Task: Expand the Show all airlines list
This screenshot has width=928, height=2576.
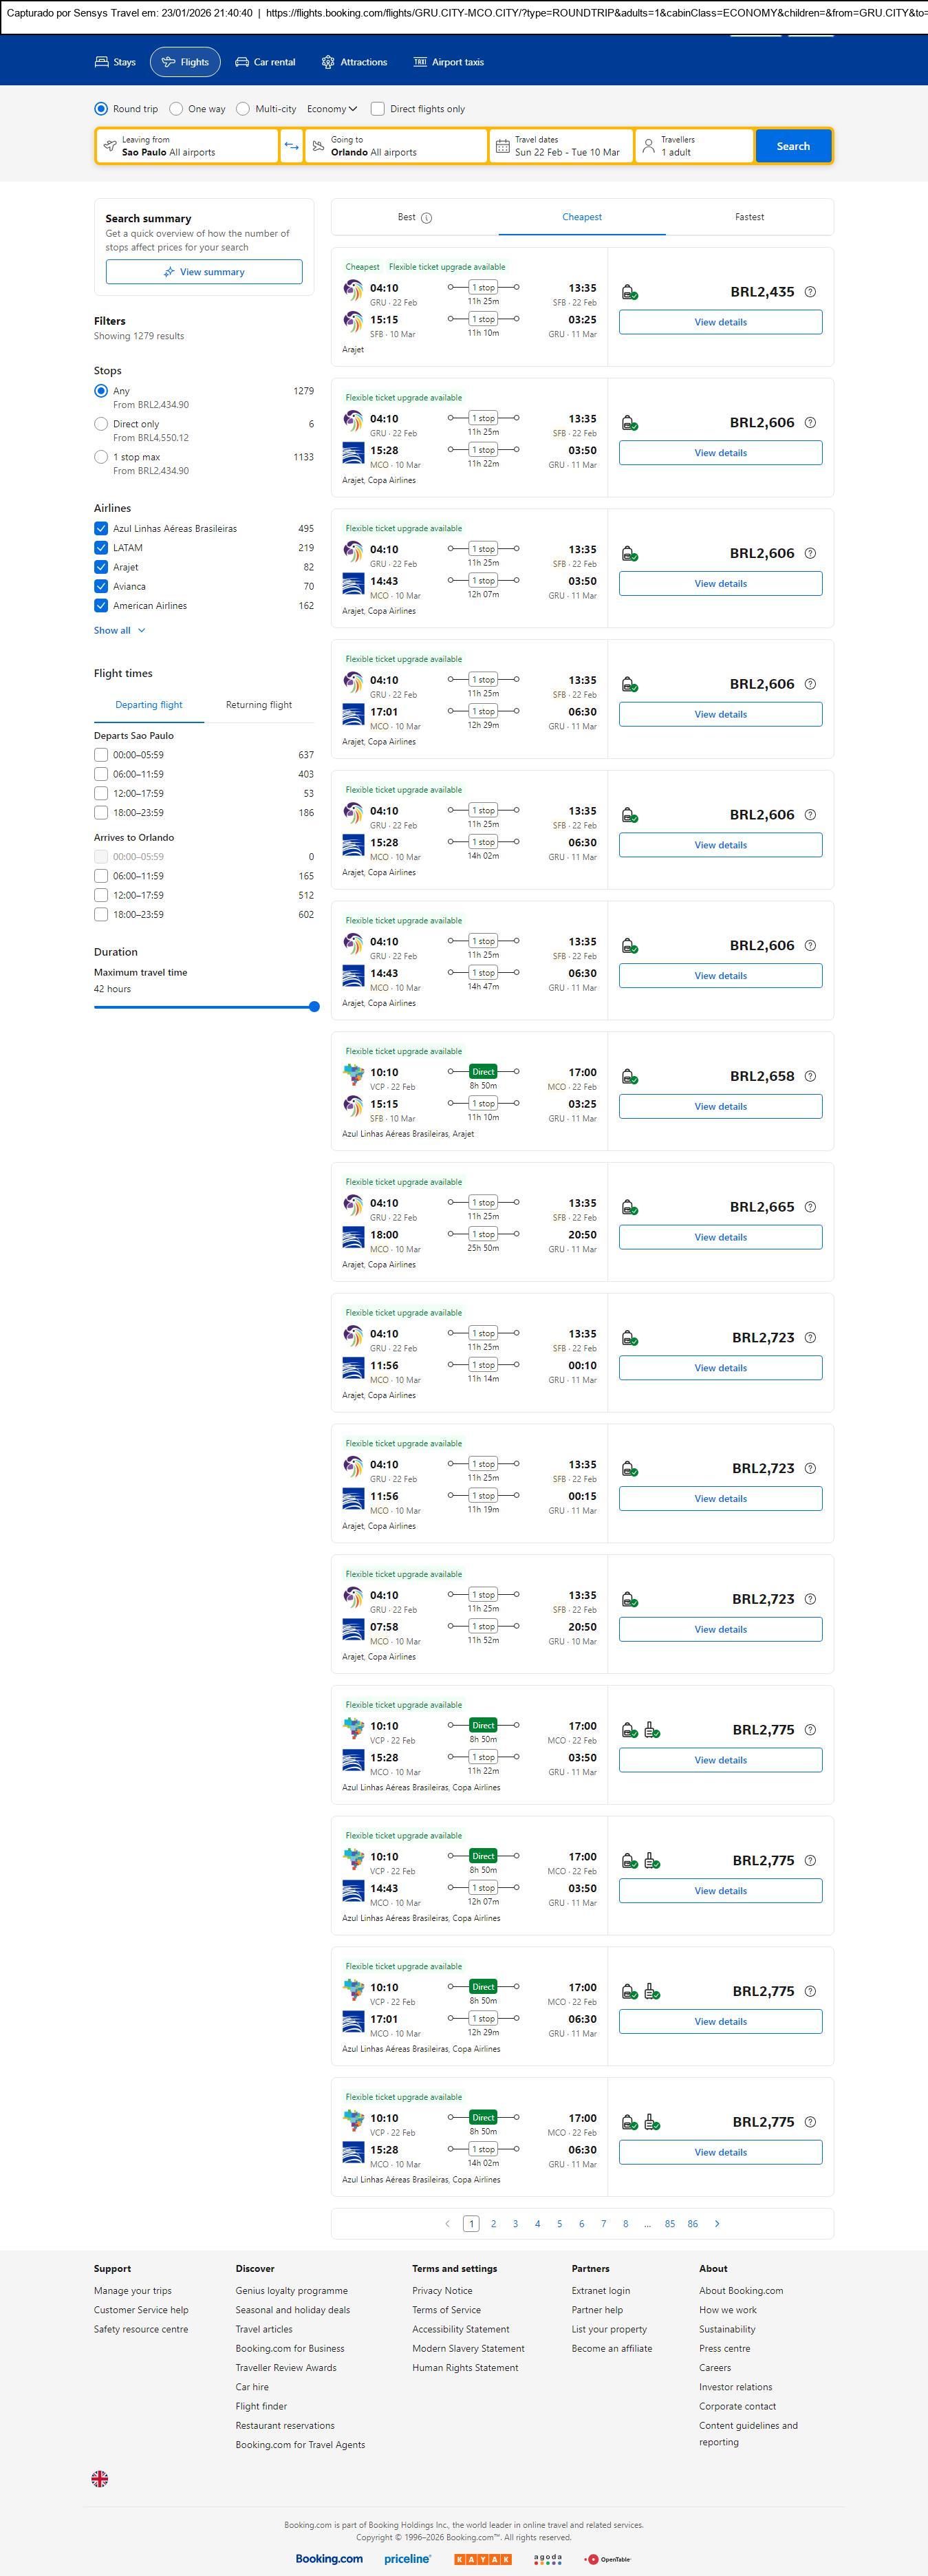Action: pyautogui.click(x=120, y=631)
